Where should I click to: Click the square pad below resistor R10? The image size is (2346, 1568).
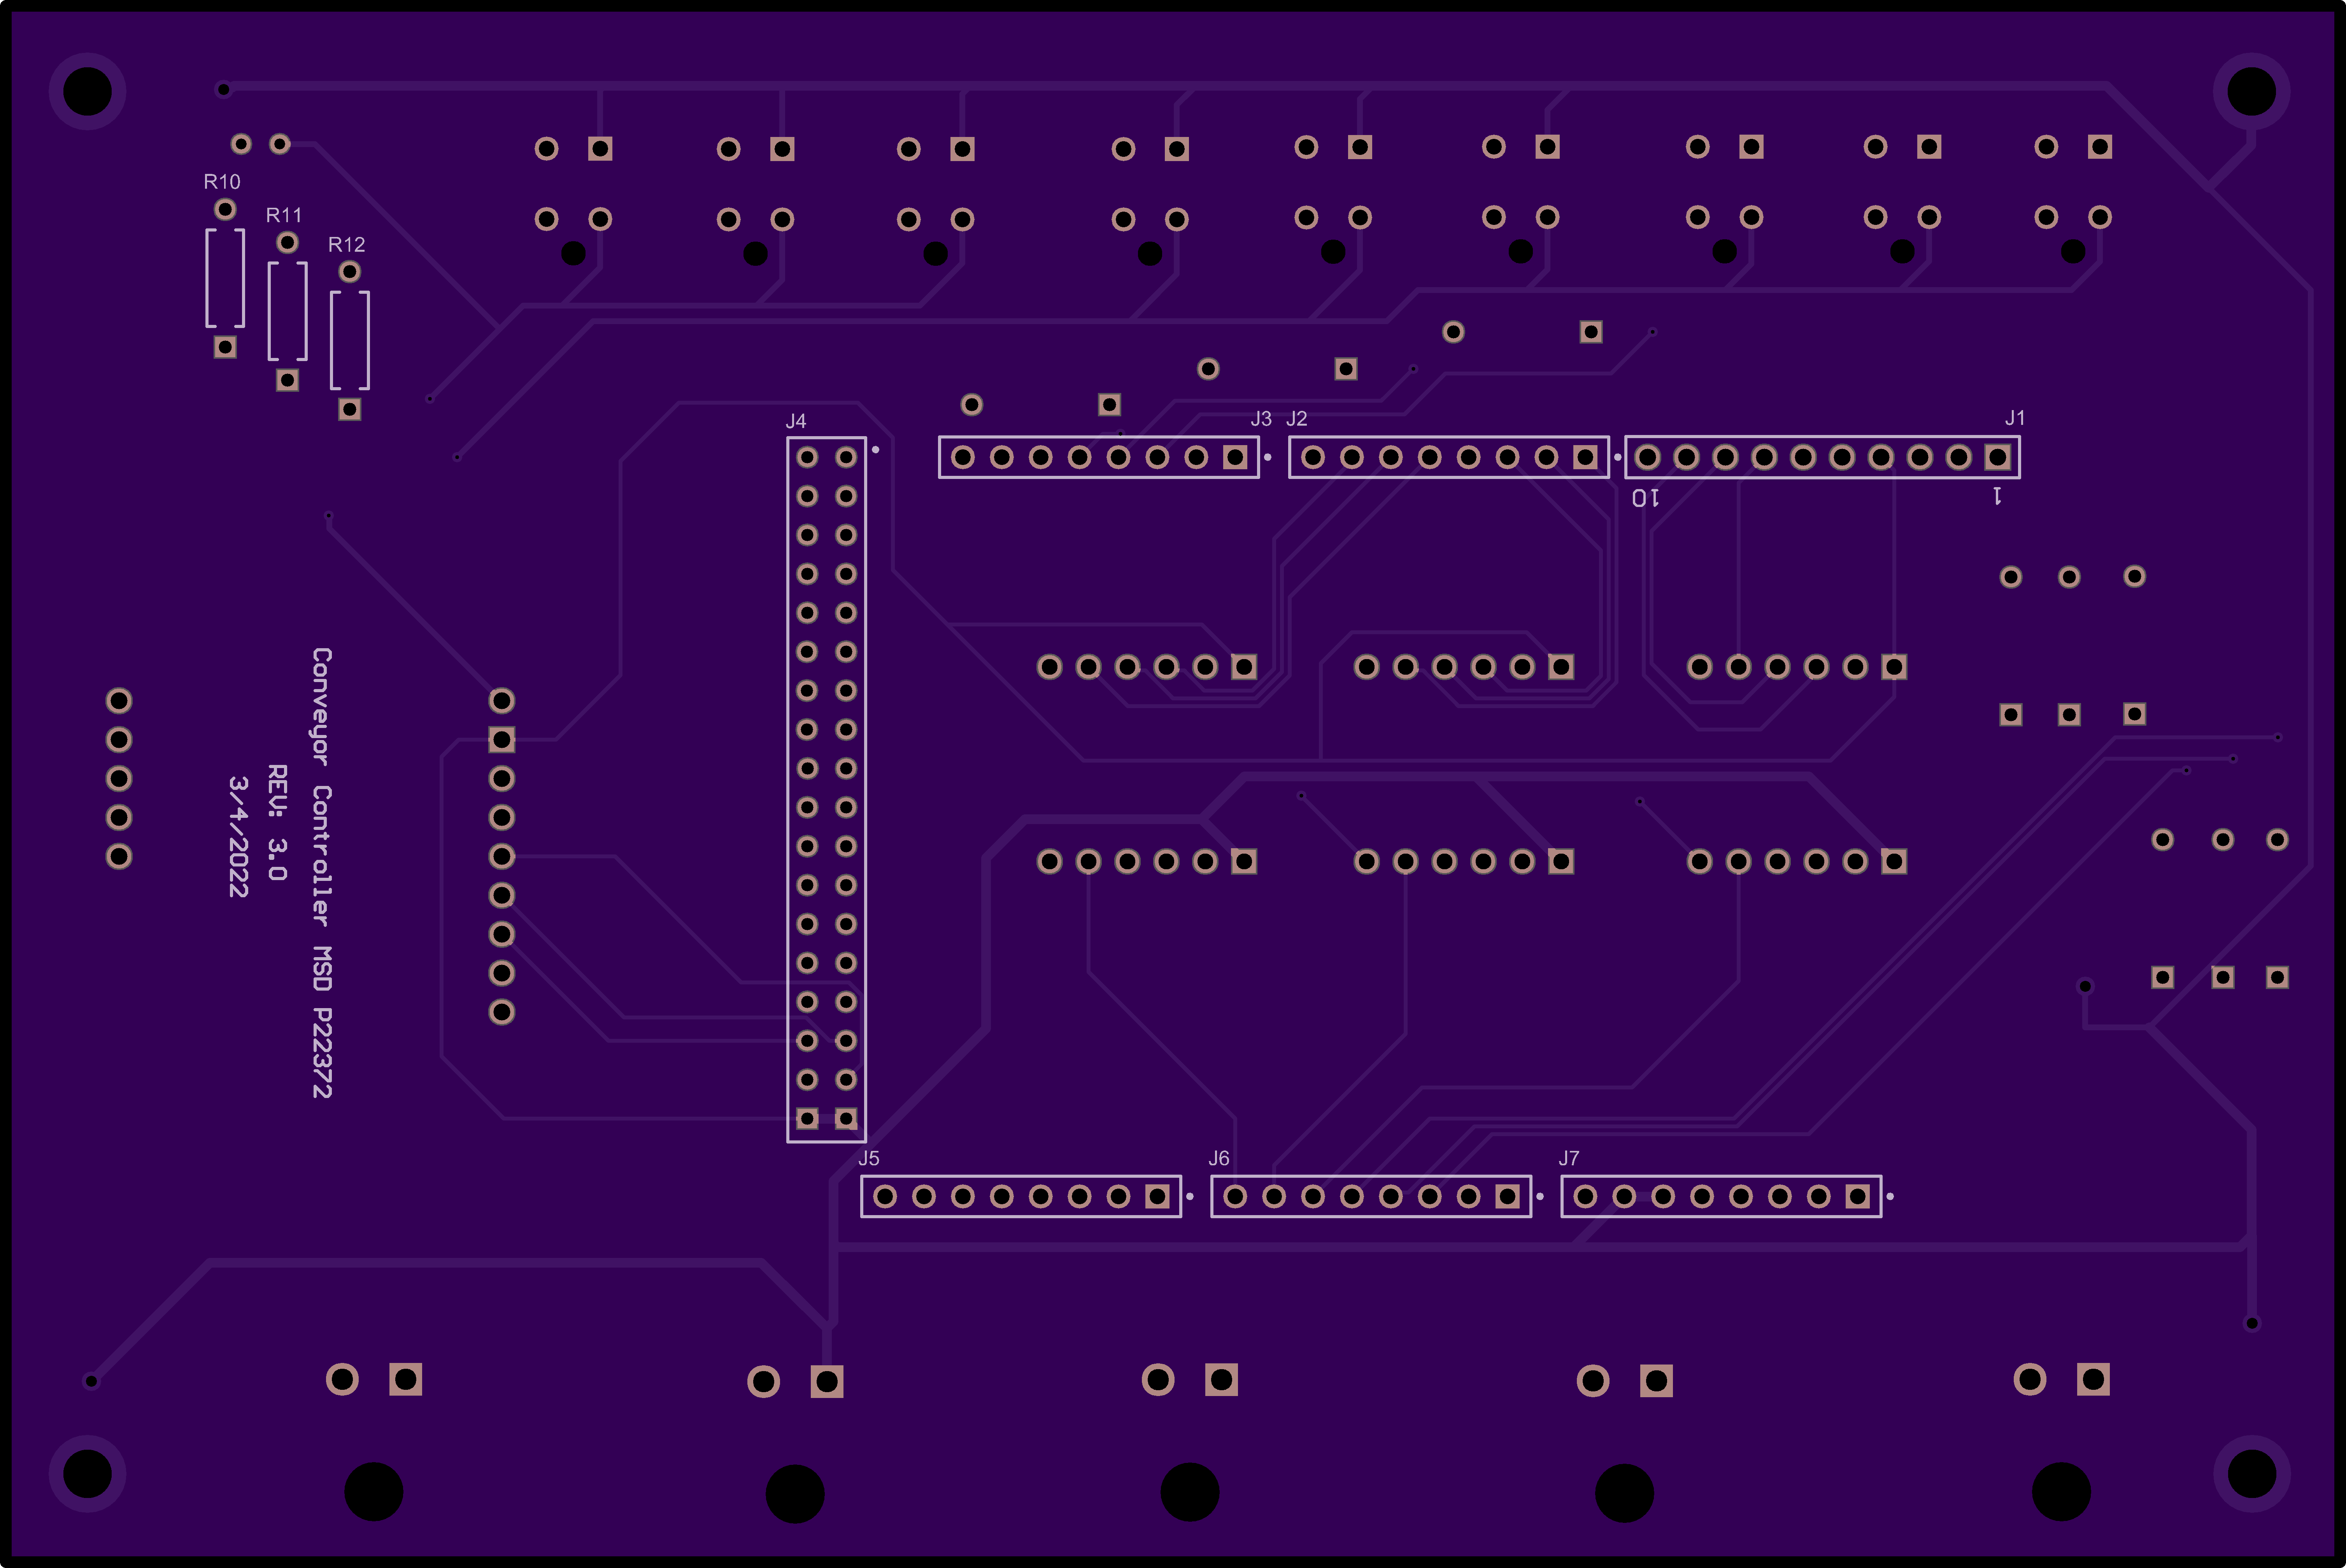coord(225,347)
